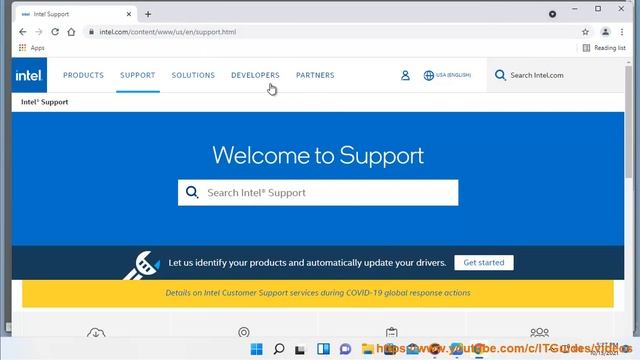Click the clipboard icon below the banner

(391, 332)
